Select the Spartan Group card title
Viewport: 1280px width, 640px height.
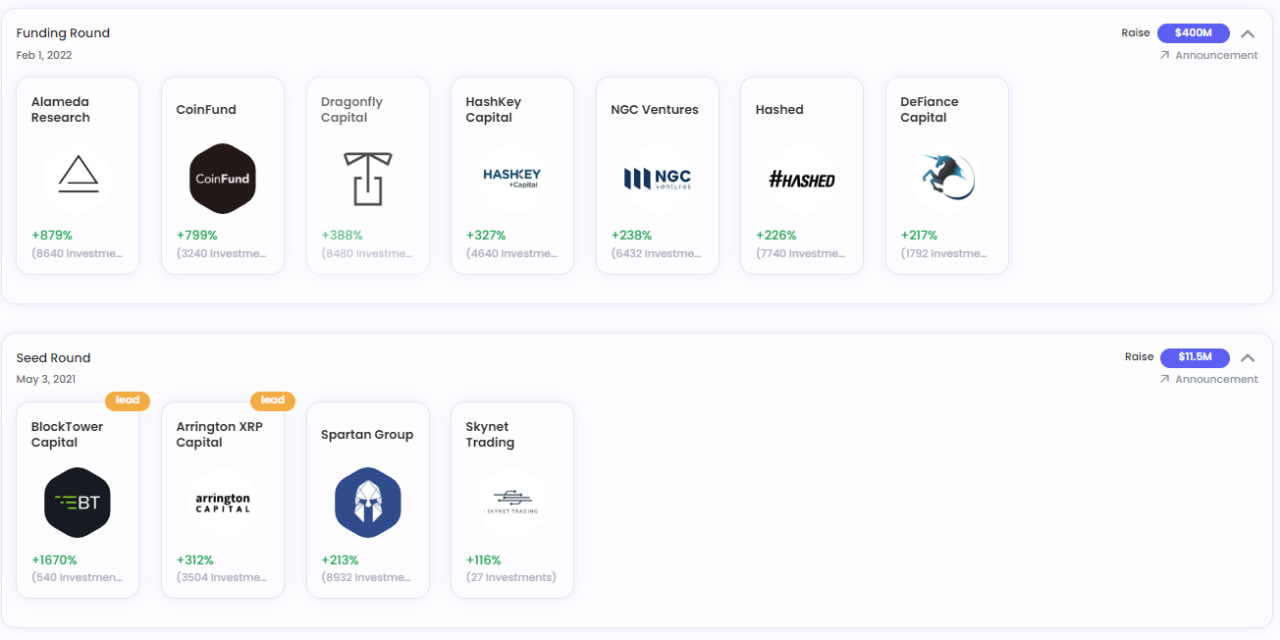[x=367, y=435]
